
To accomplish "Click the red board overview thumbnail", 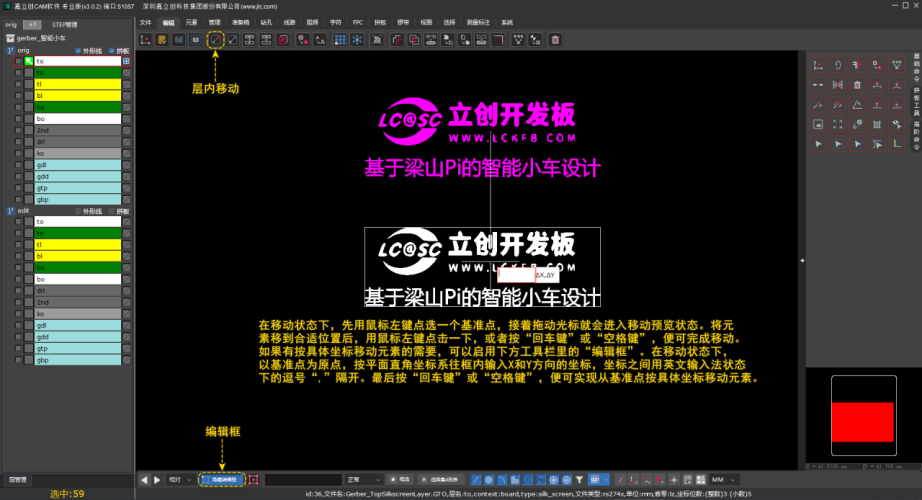I will point(863,422).
